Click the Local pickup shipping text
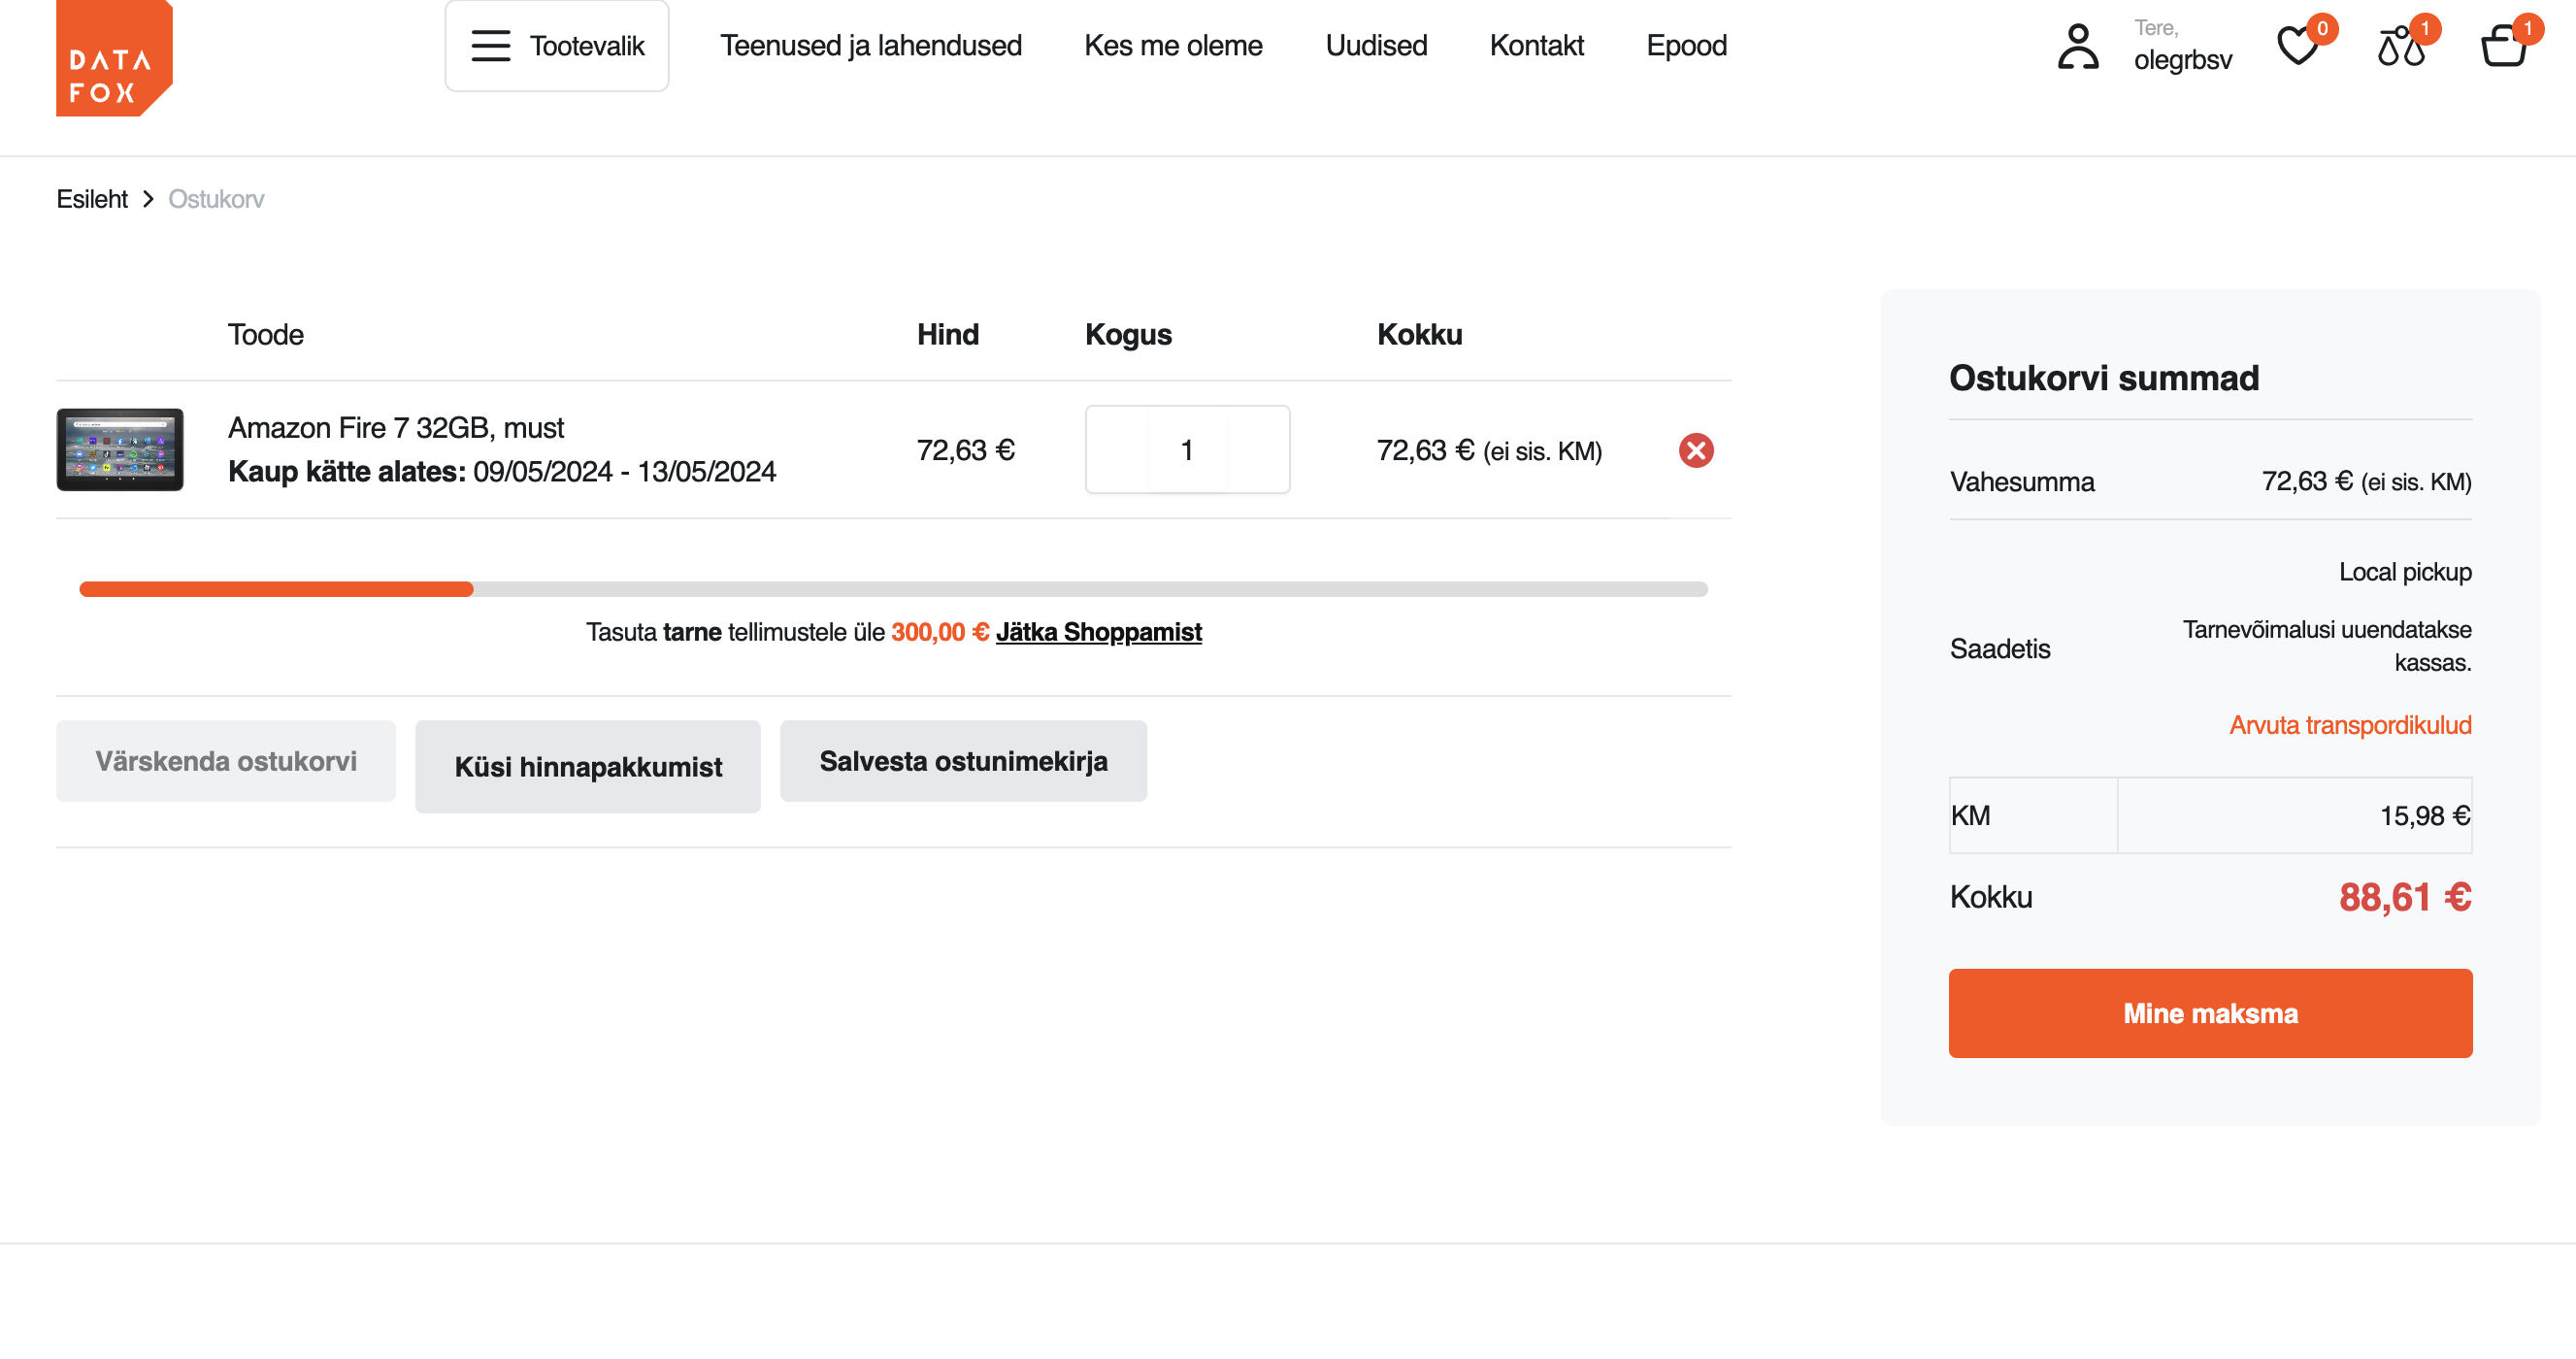 coord(2404,572)
